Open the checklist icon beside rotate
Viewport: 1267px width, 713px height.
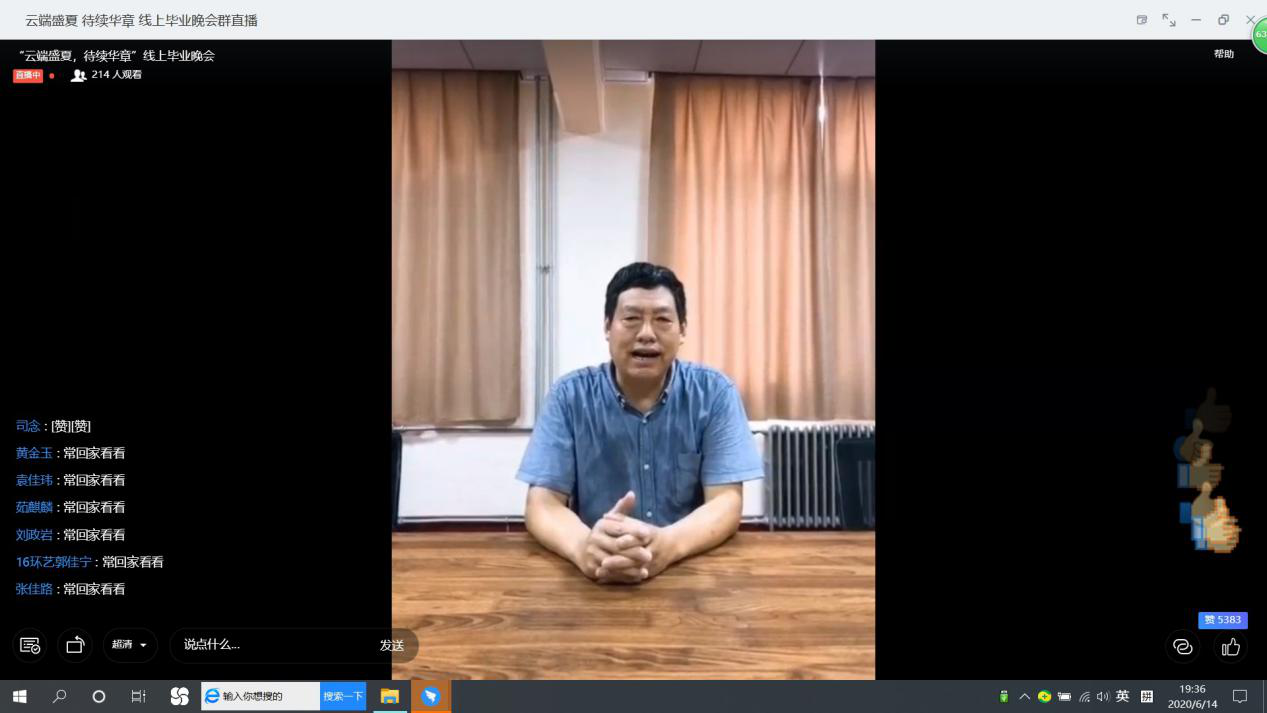coord(30,645)
